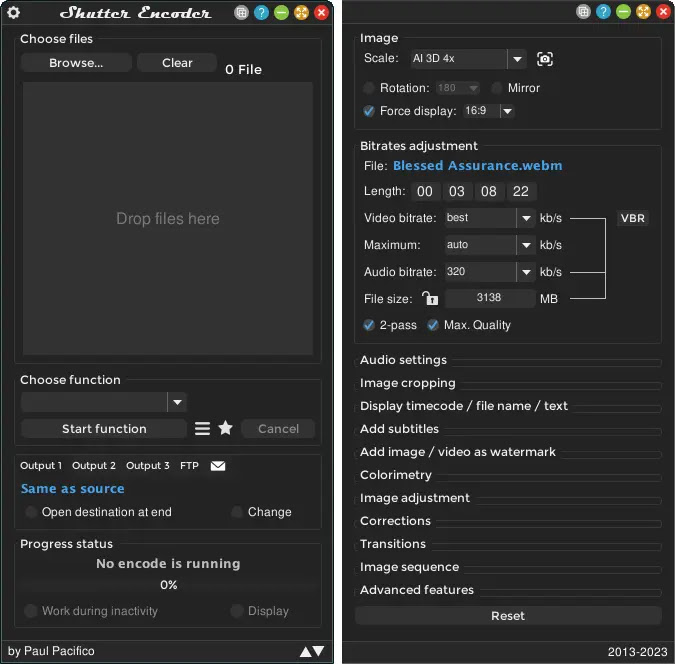
Task: Open help icon in right settings window
Action: (603, 12)
